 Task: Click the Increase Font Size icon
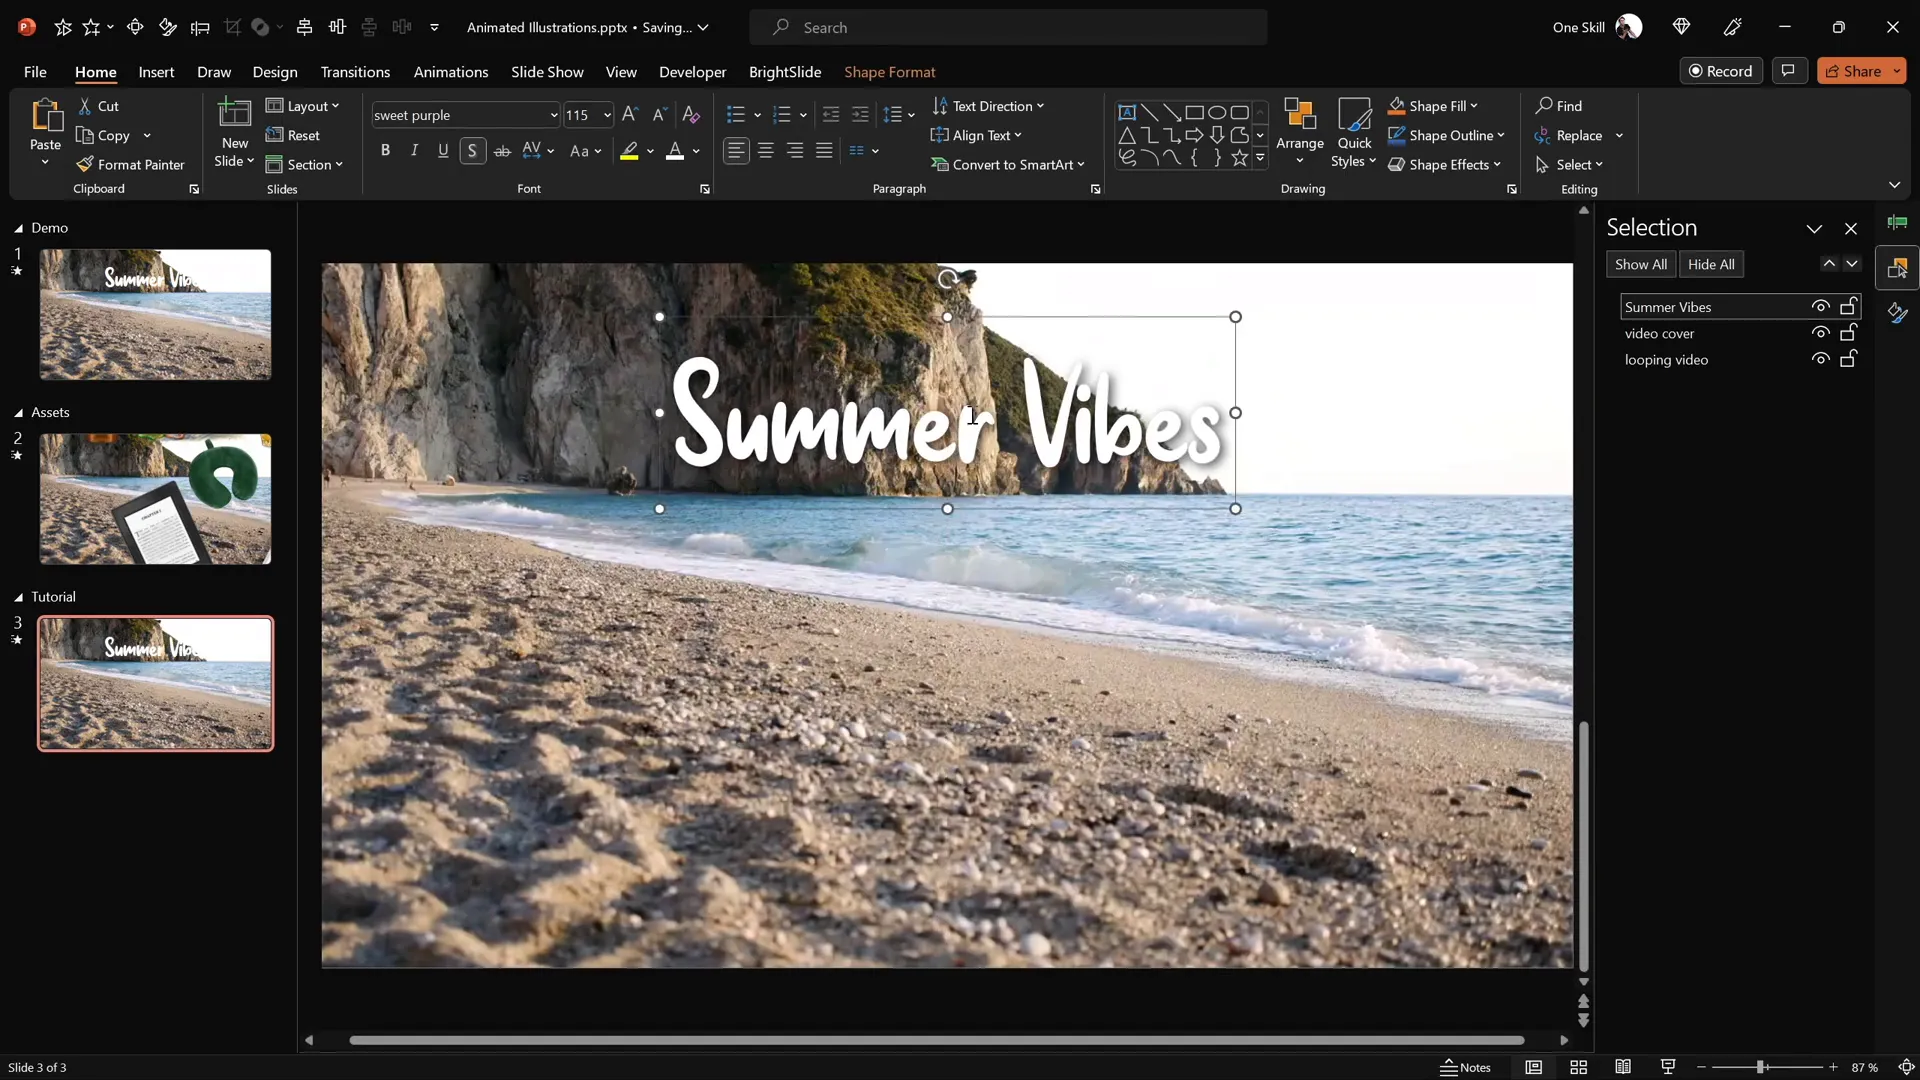click(x=629, y=114)
